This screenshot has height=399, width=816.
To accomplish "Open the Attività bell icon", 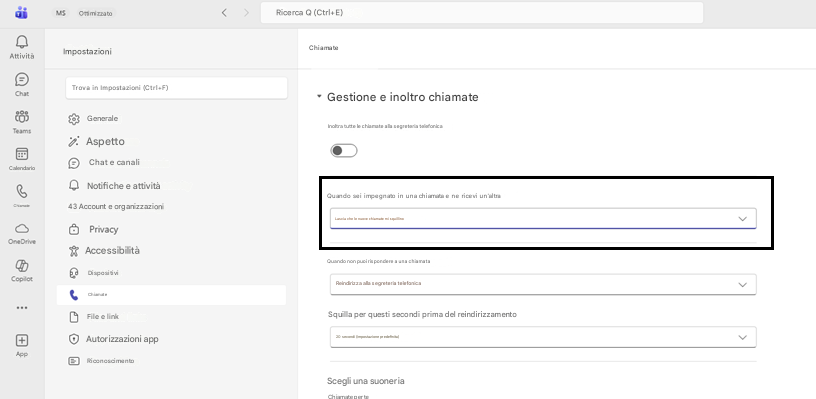I will pos(22,42).
